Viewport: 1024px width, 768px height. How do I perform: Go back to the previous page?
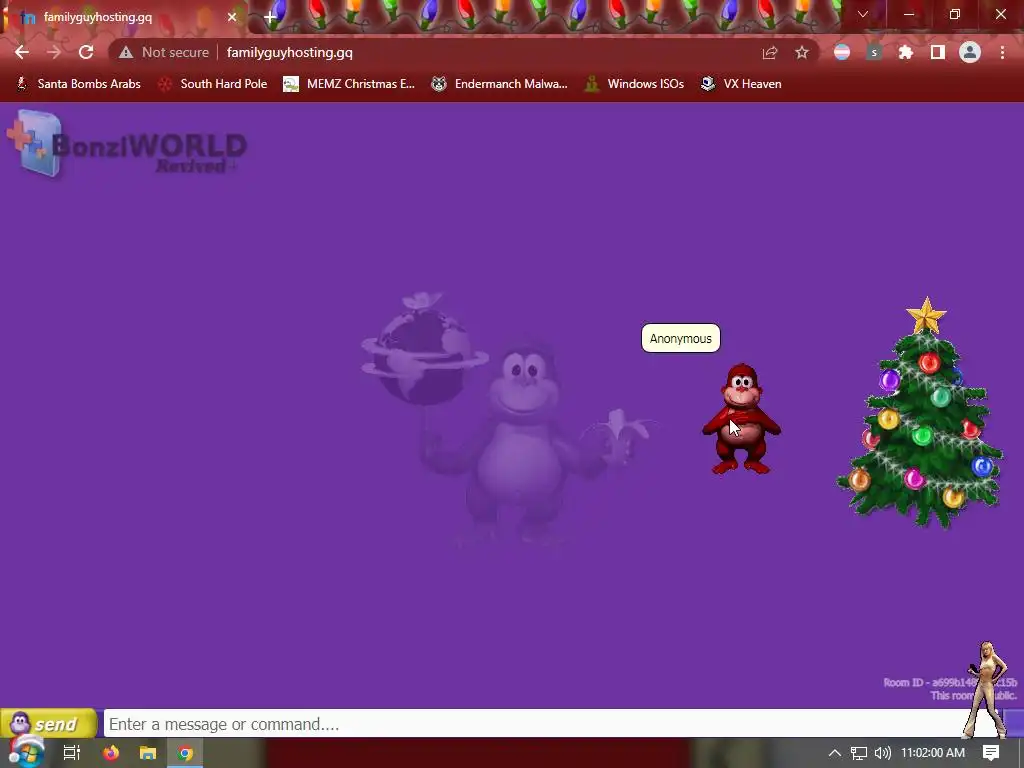pyautogui.click(x=22, y=52)
